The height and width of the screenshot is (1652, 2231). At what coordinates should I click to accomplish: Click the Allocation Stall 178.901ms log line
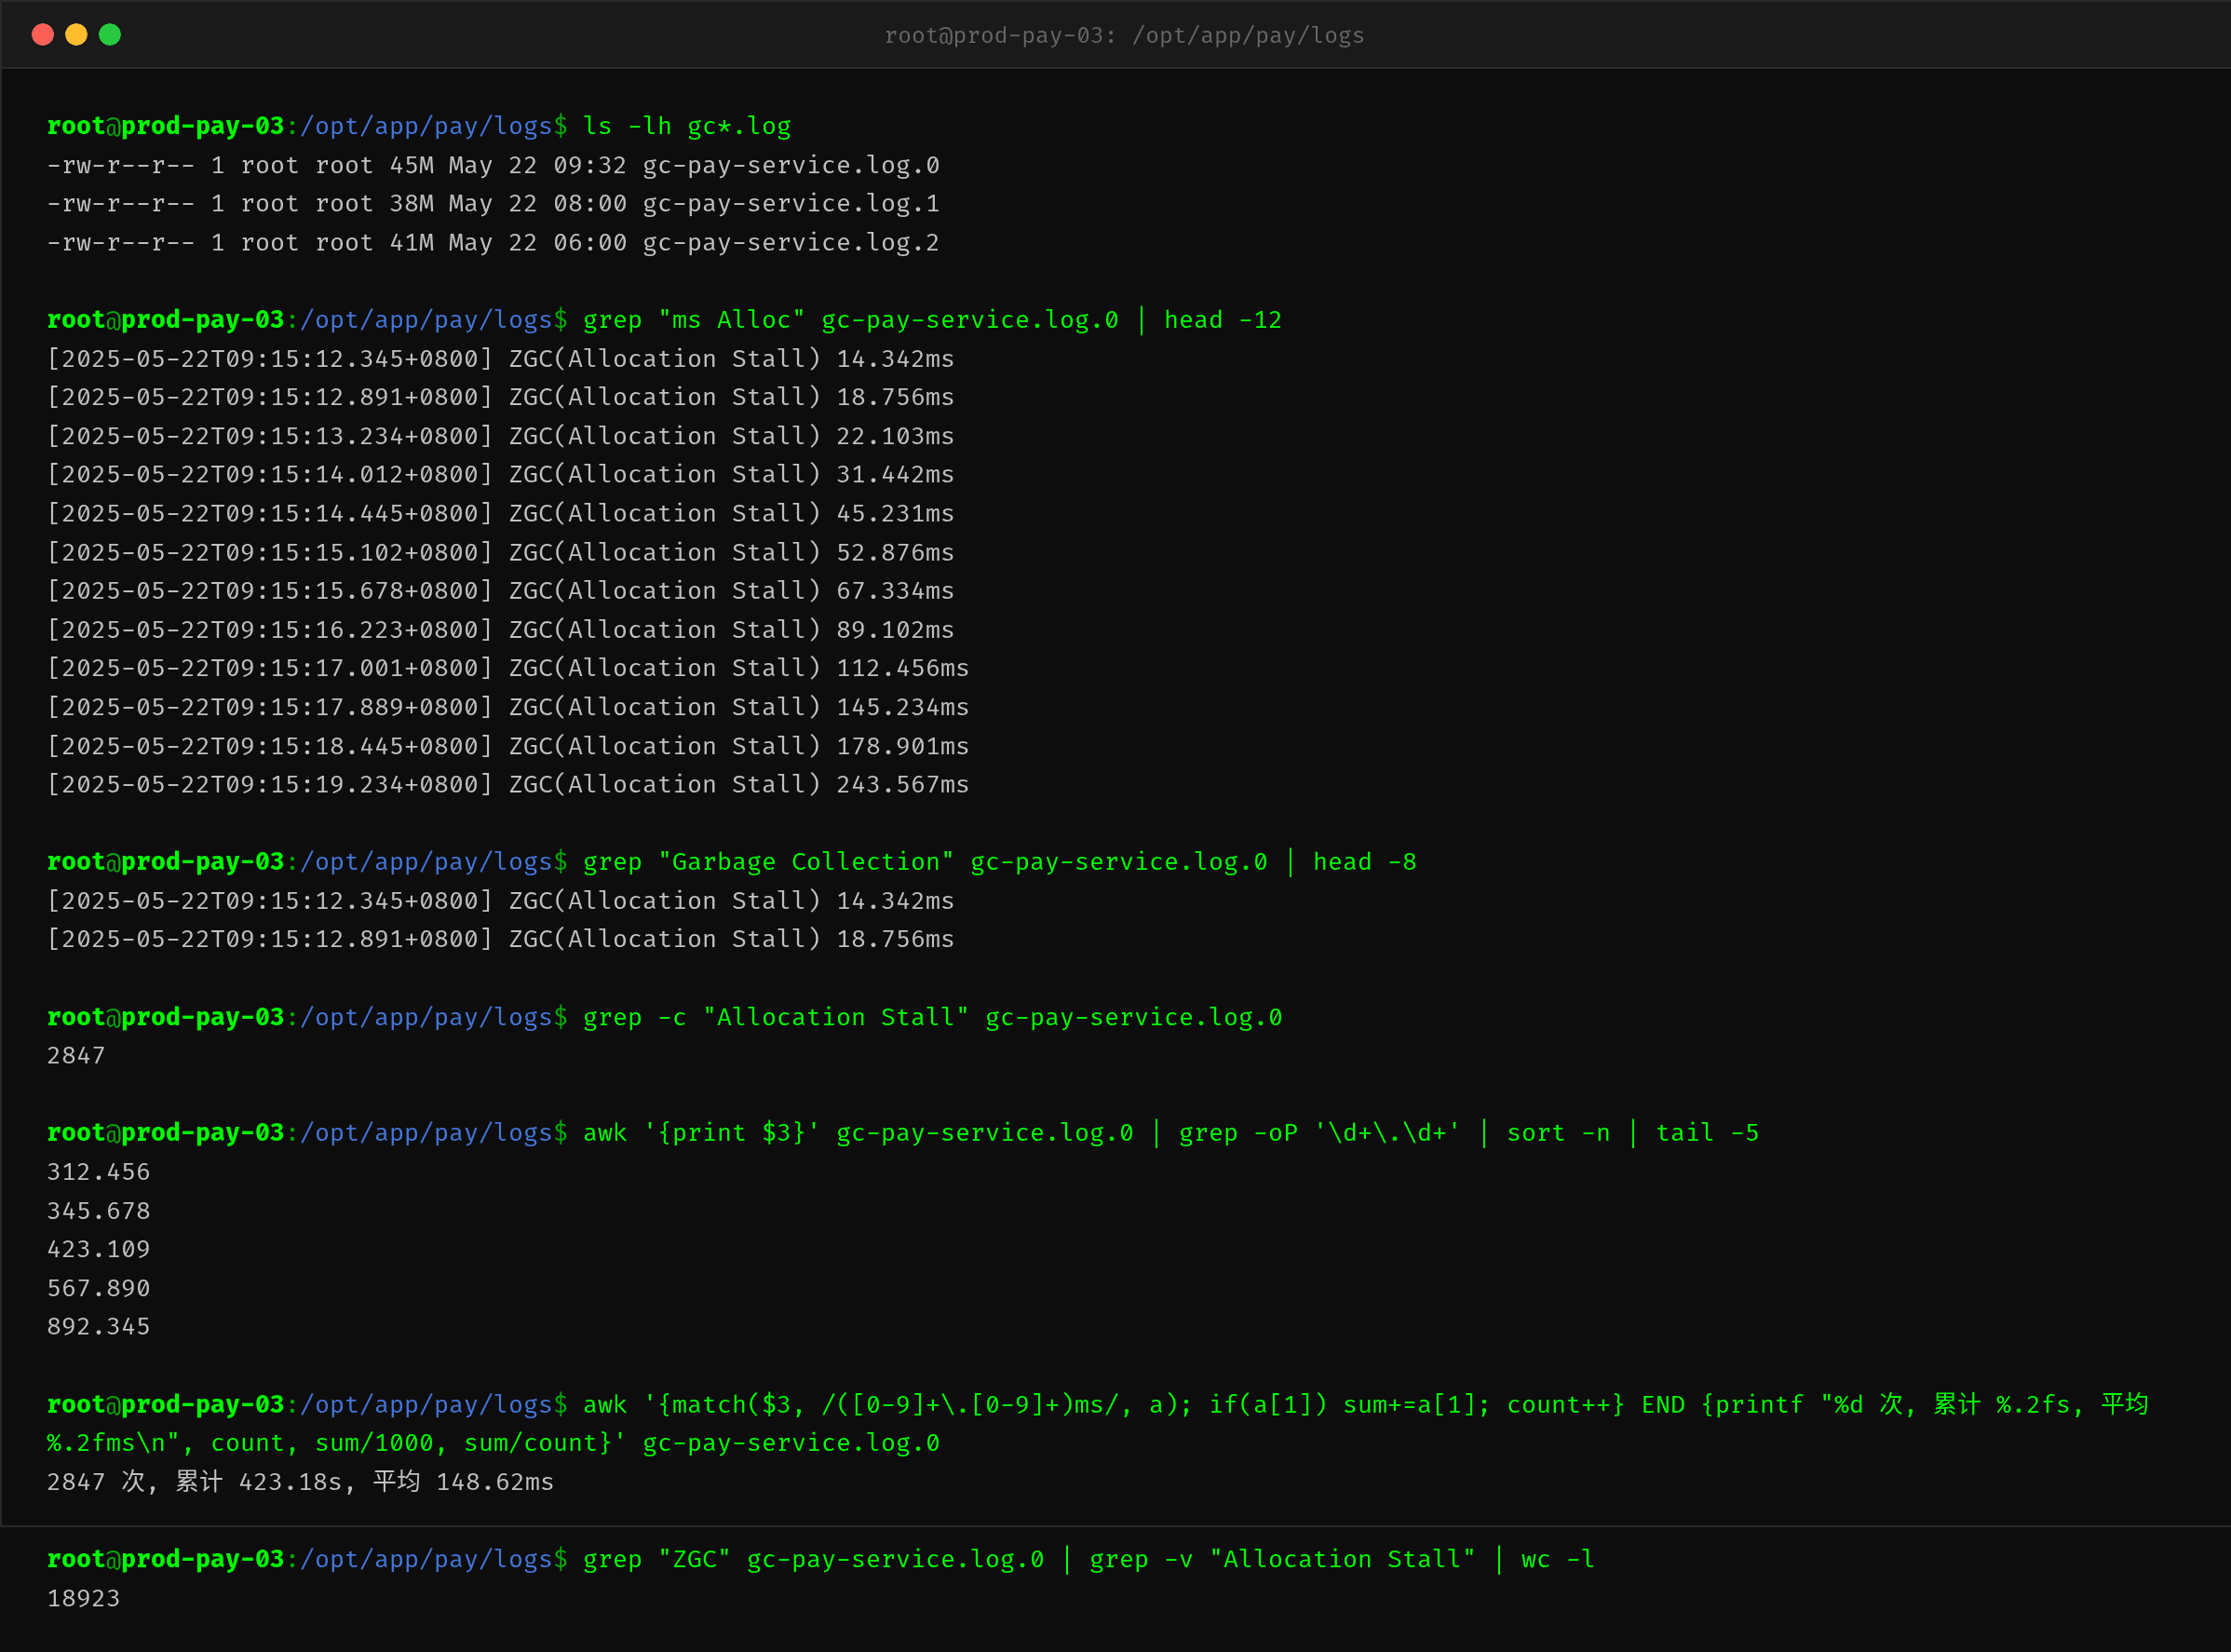[508, 746]
